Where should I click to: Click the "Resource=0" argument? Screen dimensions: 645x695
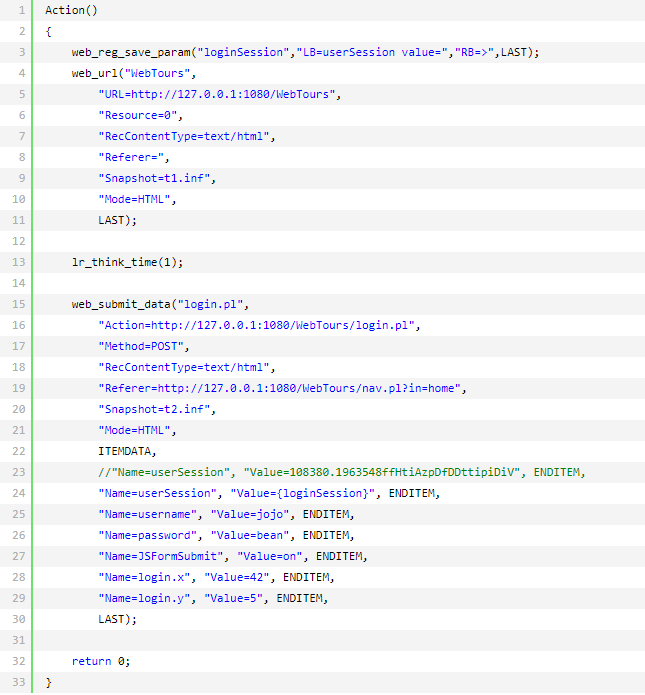tap(138, 115)
